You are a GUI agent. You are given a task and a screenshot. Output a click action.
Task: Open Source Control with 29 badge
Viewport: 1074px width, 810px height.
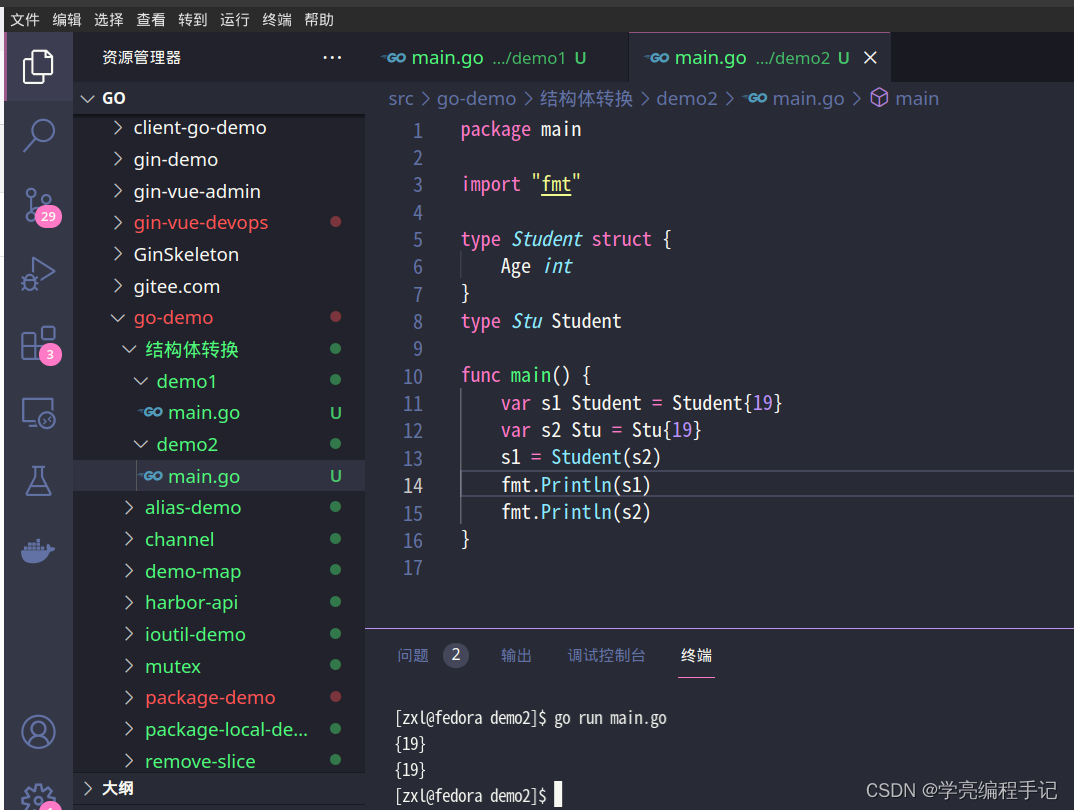(40, 206)
